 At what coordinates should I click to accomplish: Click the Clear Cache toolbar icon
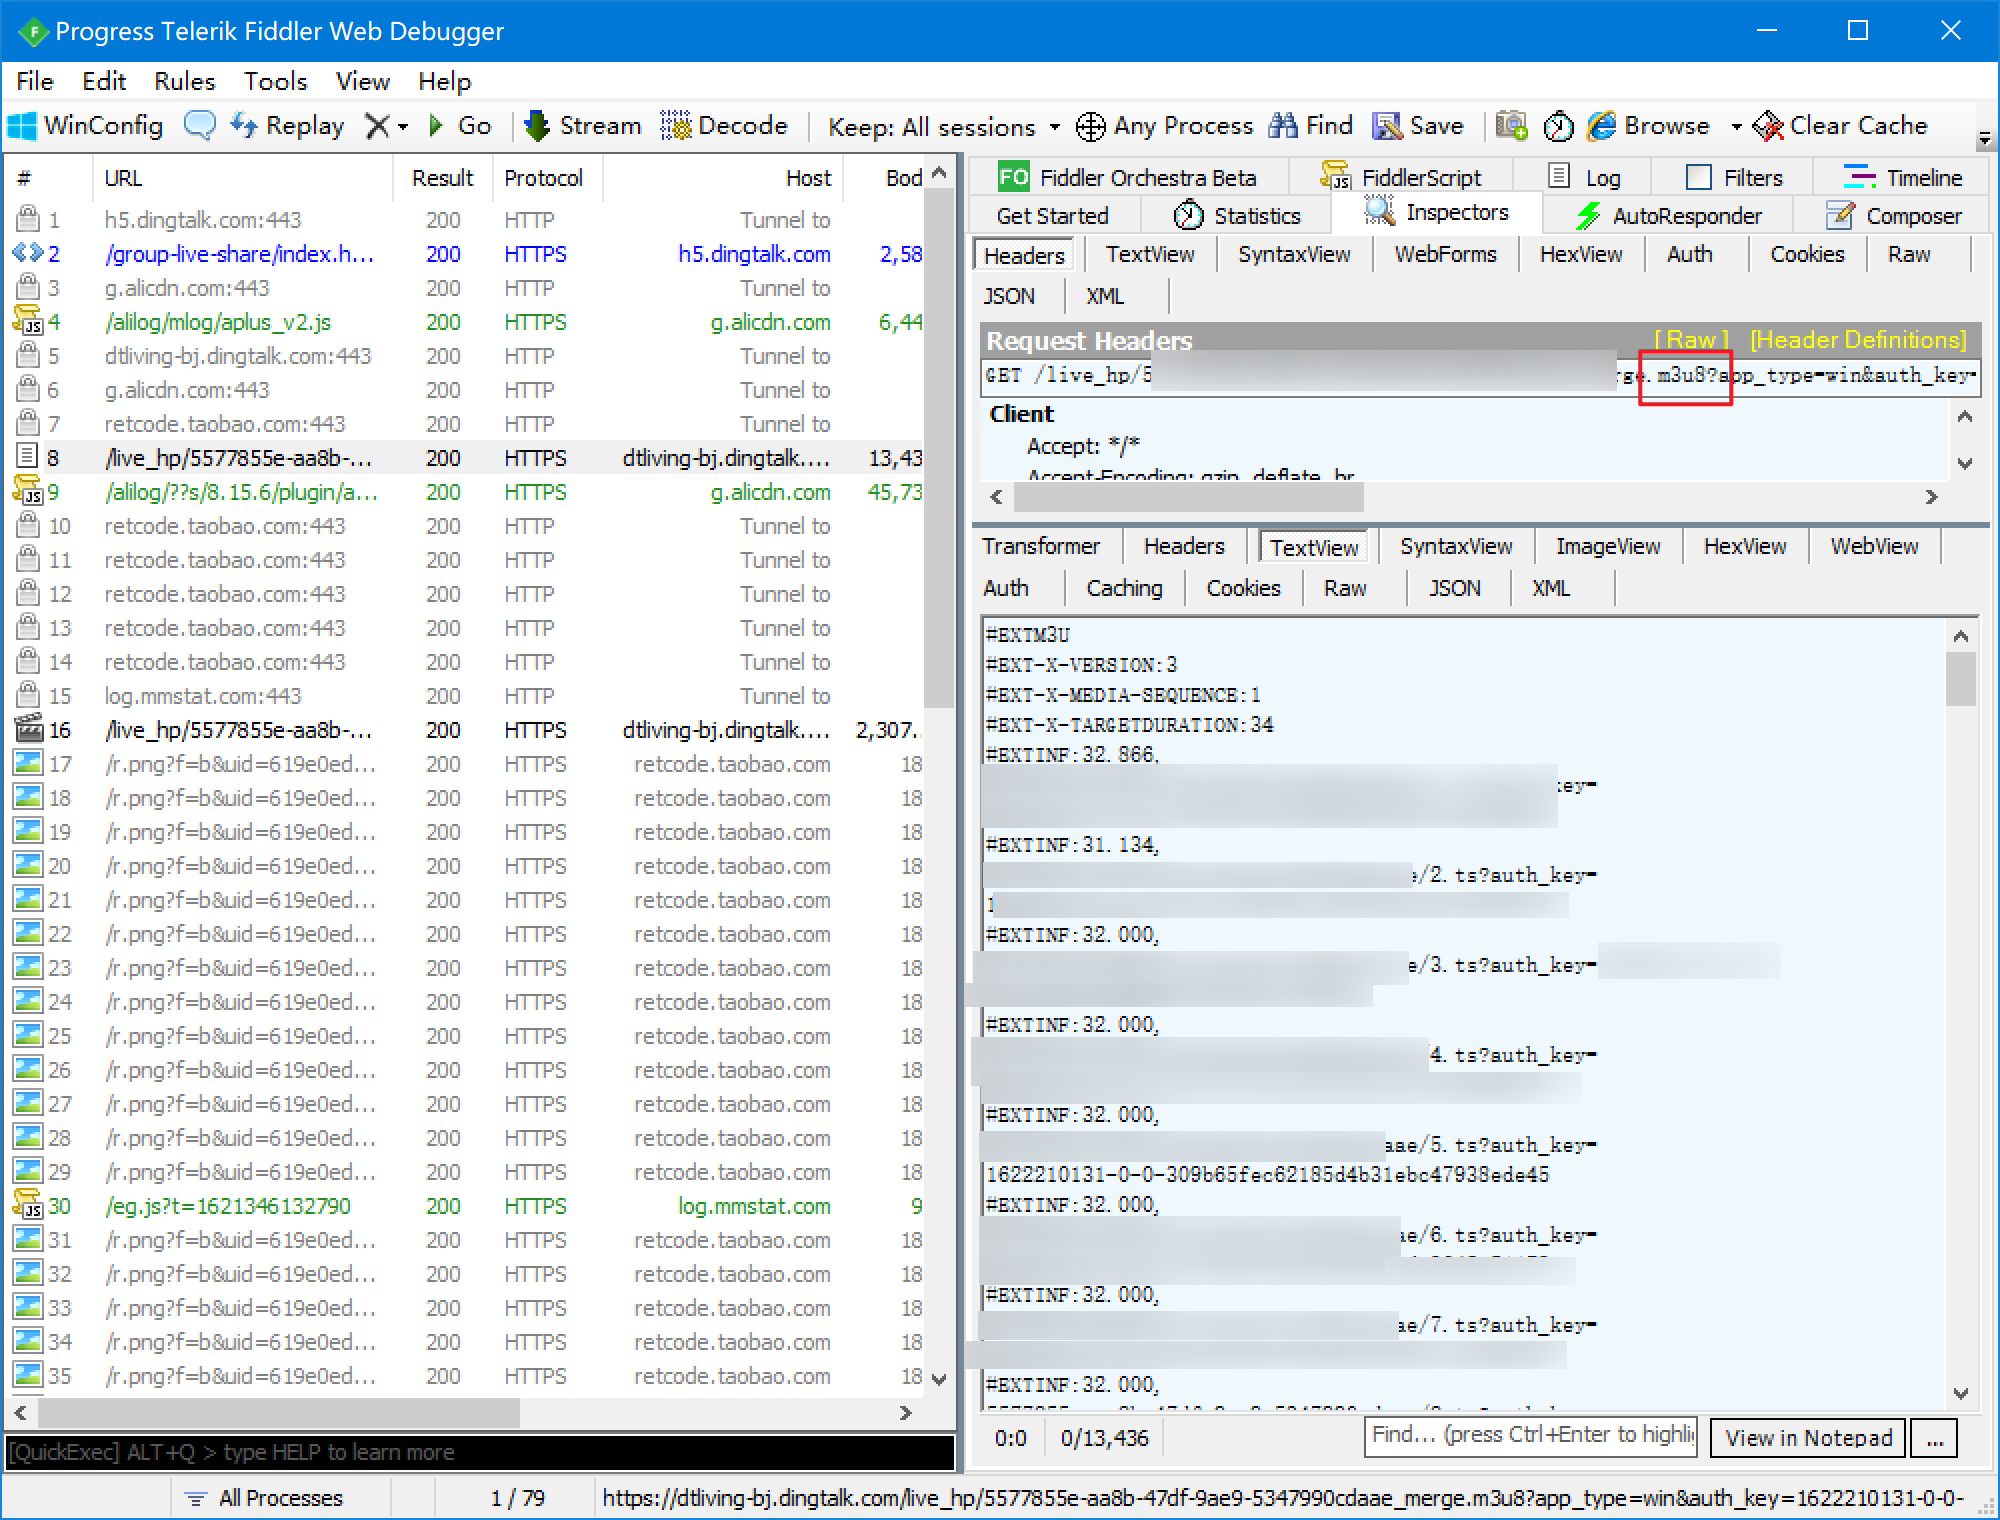[1768, 126]
